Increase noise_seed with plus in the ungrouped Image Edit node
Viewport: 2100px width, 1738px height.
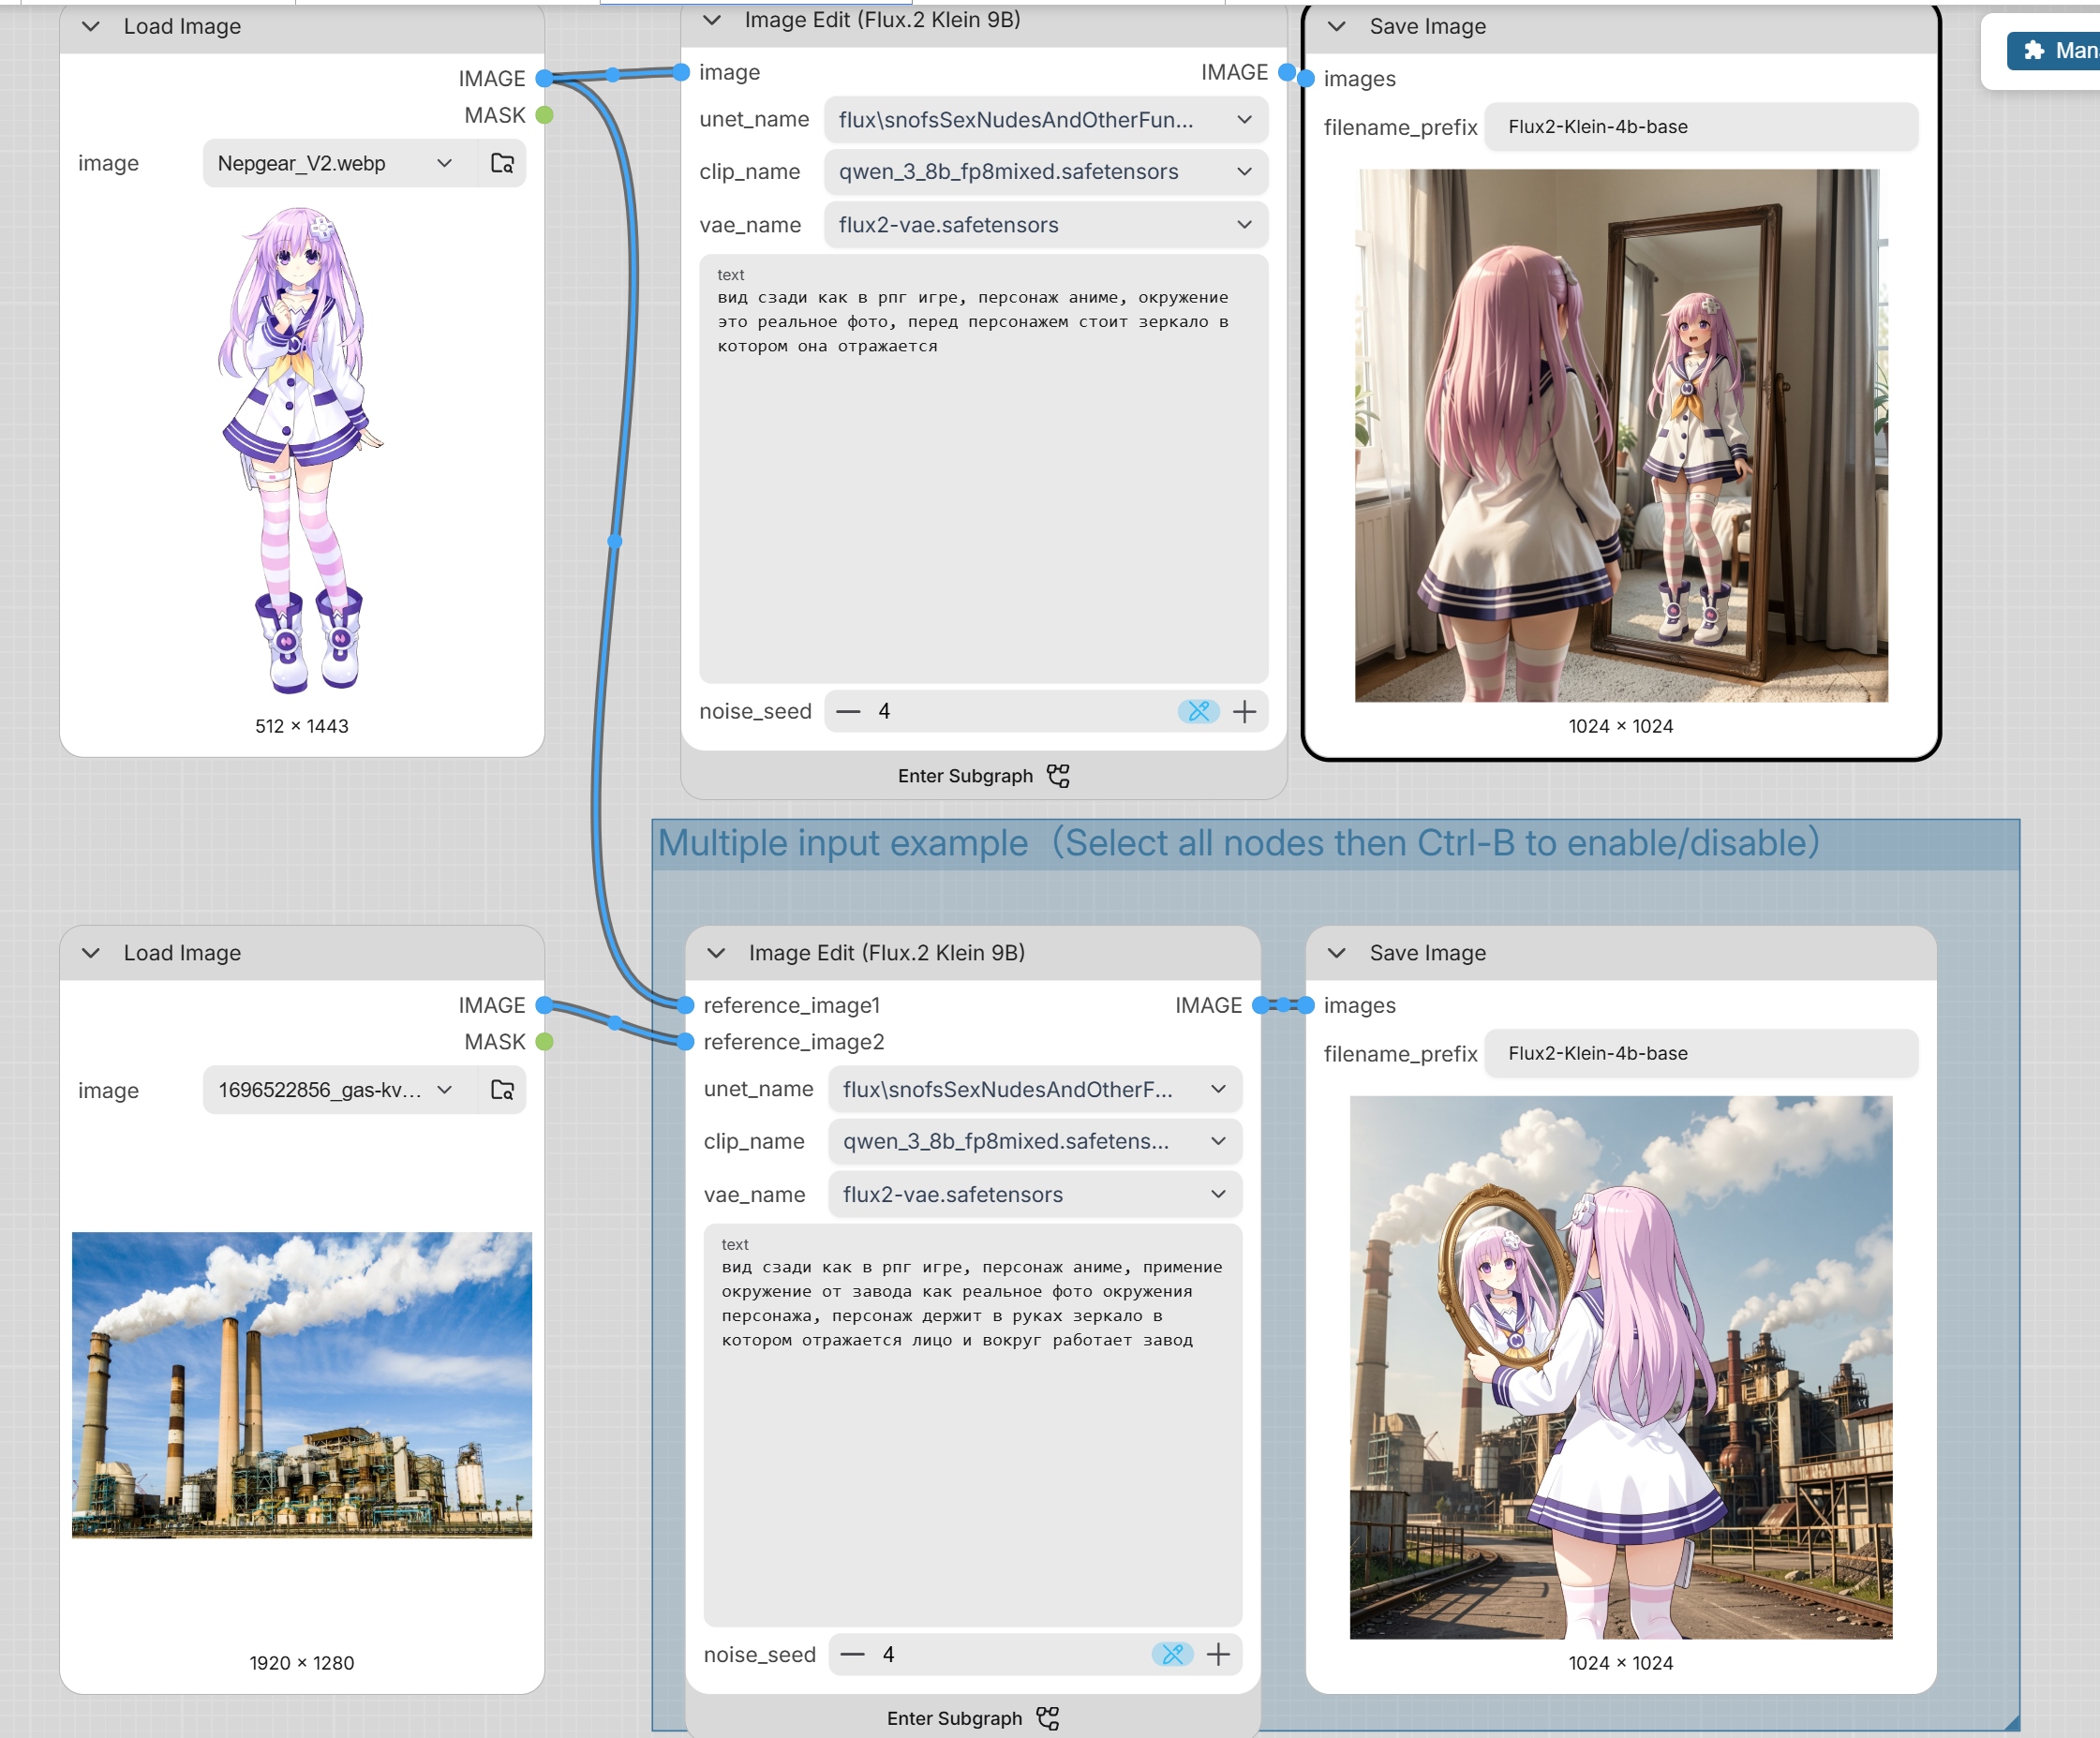1244,711
